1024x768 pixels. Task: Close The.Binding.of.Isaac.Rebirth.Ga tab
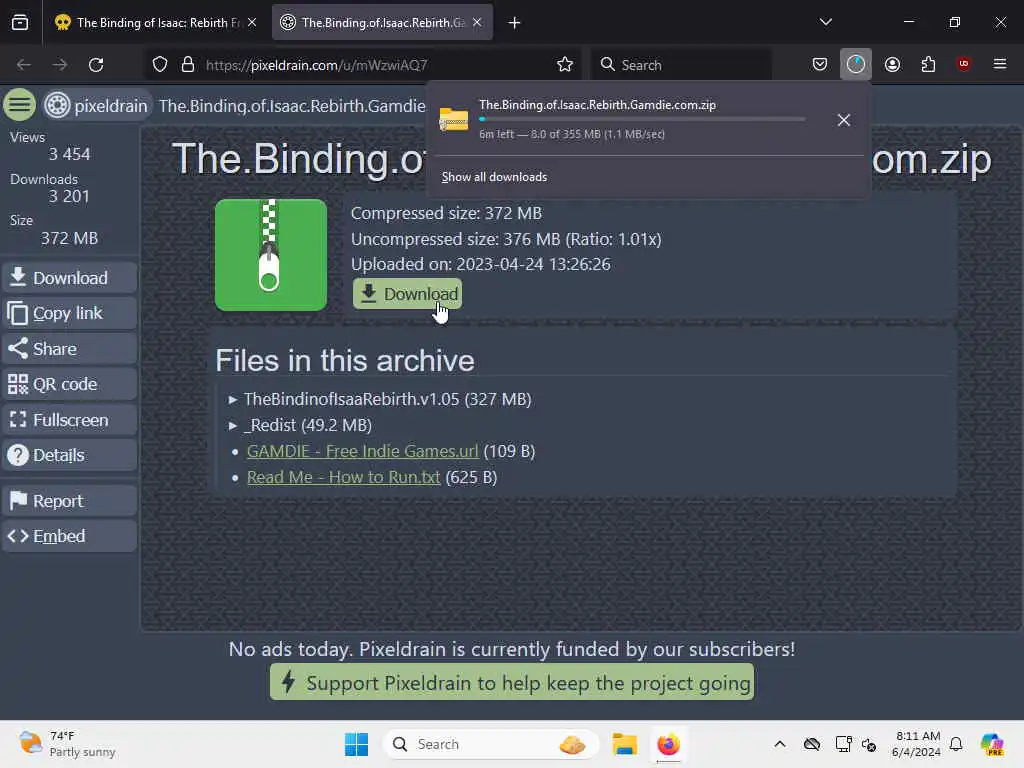click(477, 22)
